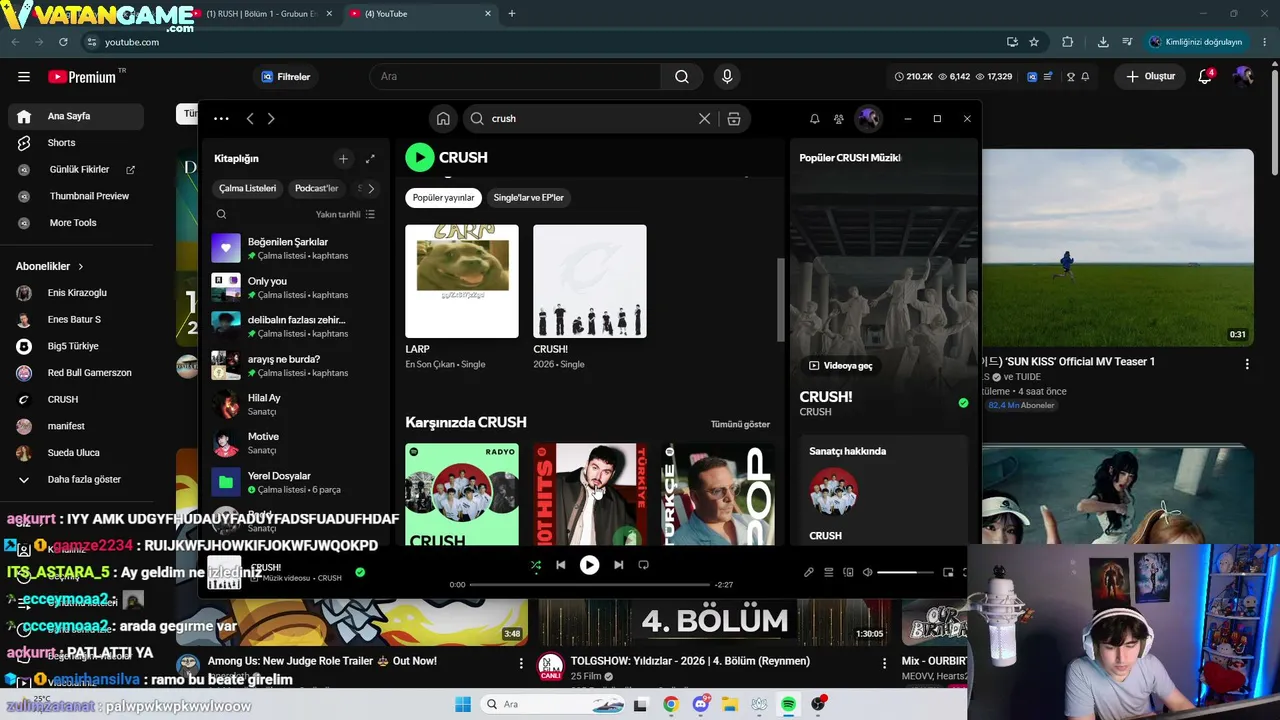Expand the Abonelikler section arrow
1280x720 pixels.
tap(81, 267)
